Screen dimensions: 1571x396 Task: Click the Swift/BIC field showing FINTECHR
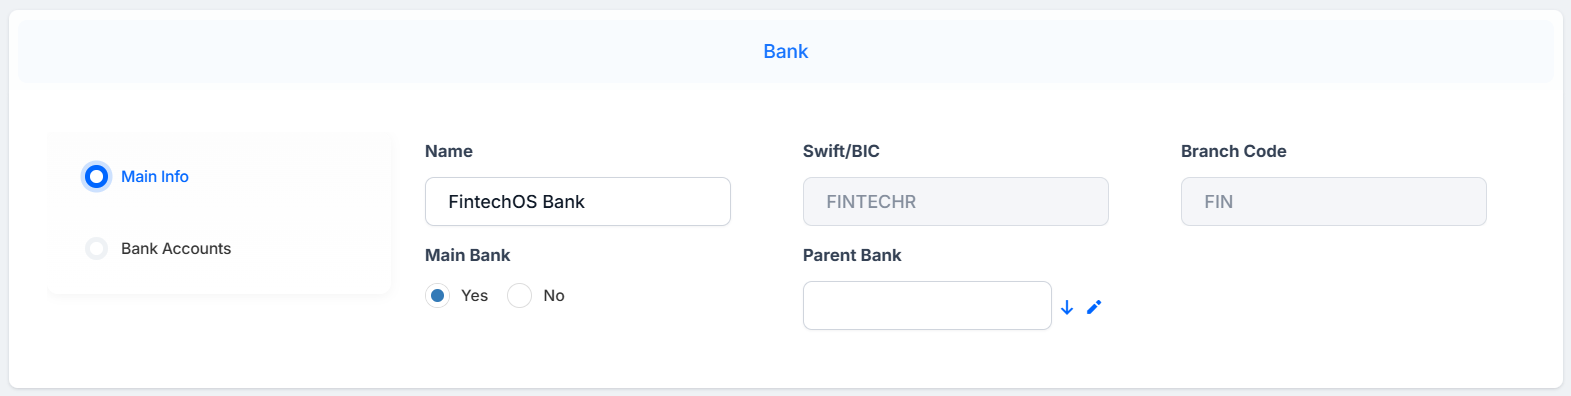[x=956, y=201]
